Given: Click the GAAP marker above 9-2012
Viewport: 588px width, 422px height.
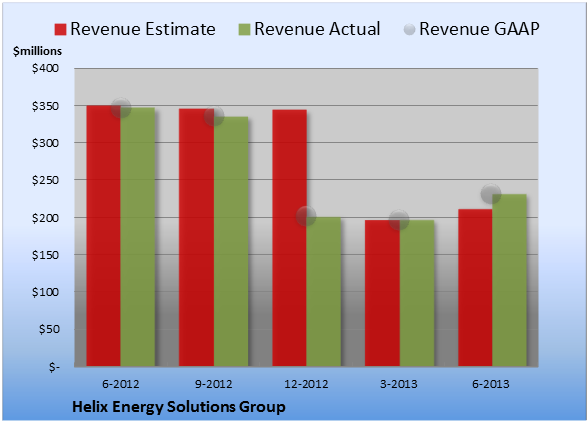Looking at the screenshot, I should [214, 116].
